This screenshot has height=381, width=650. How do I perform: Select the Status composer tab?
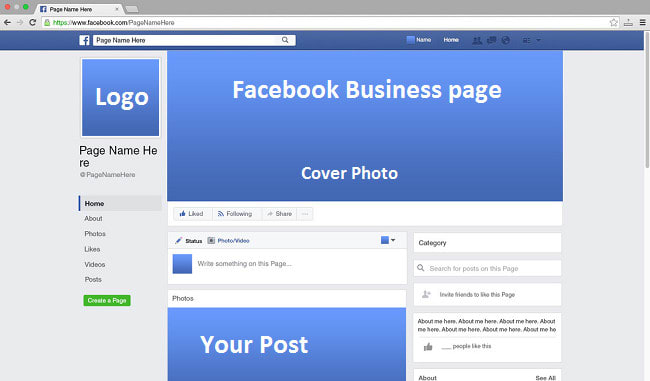[194, 241]
